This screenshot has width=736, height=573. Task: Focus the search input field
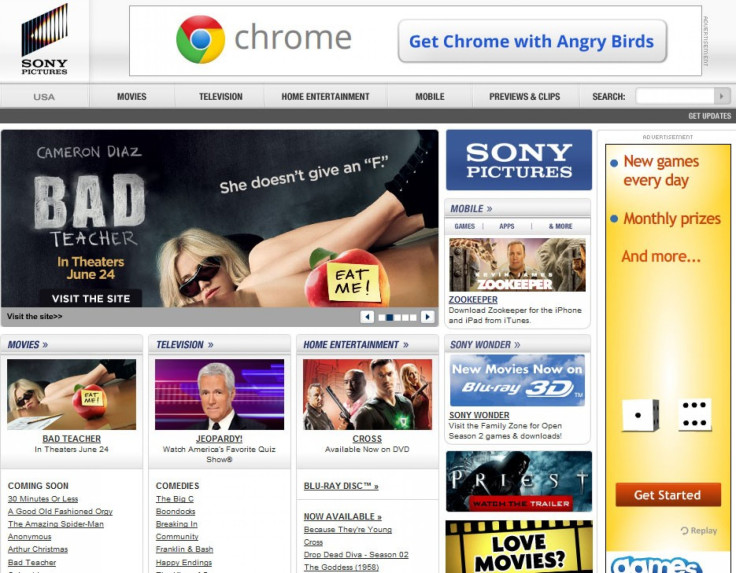coord(675,96)
